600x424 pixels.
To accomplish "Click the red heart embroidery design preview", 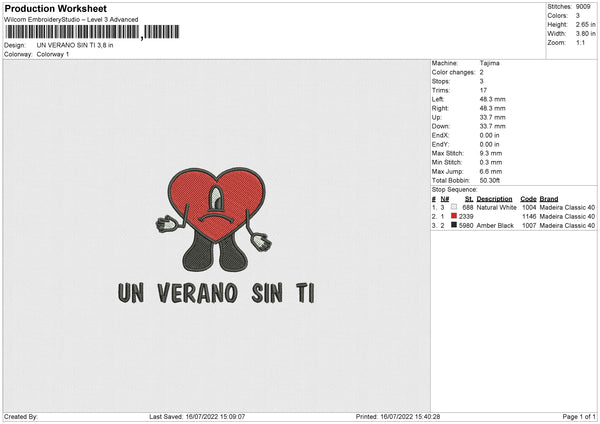I will point(214,220).
